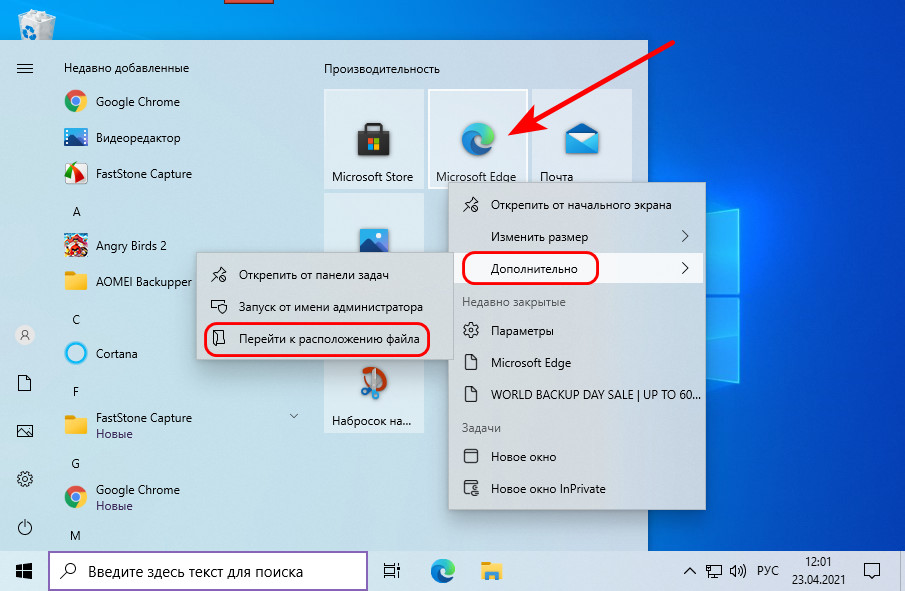905x591 pixels.
Task: Click the Google Chrome icon under Недавно добавленные
Action: tap(76, 102)
